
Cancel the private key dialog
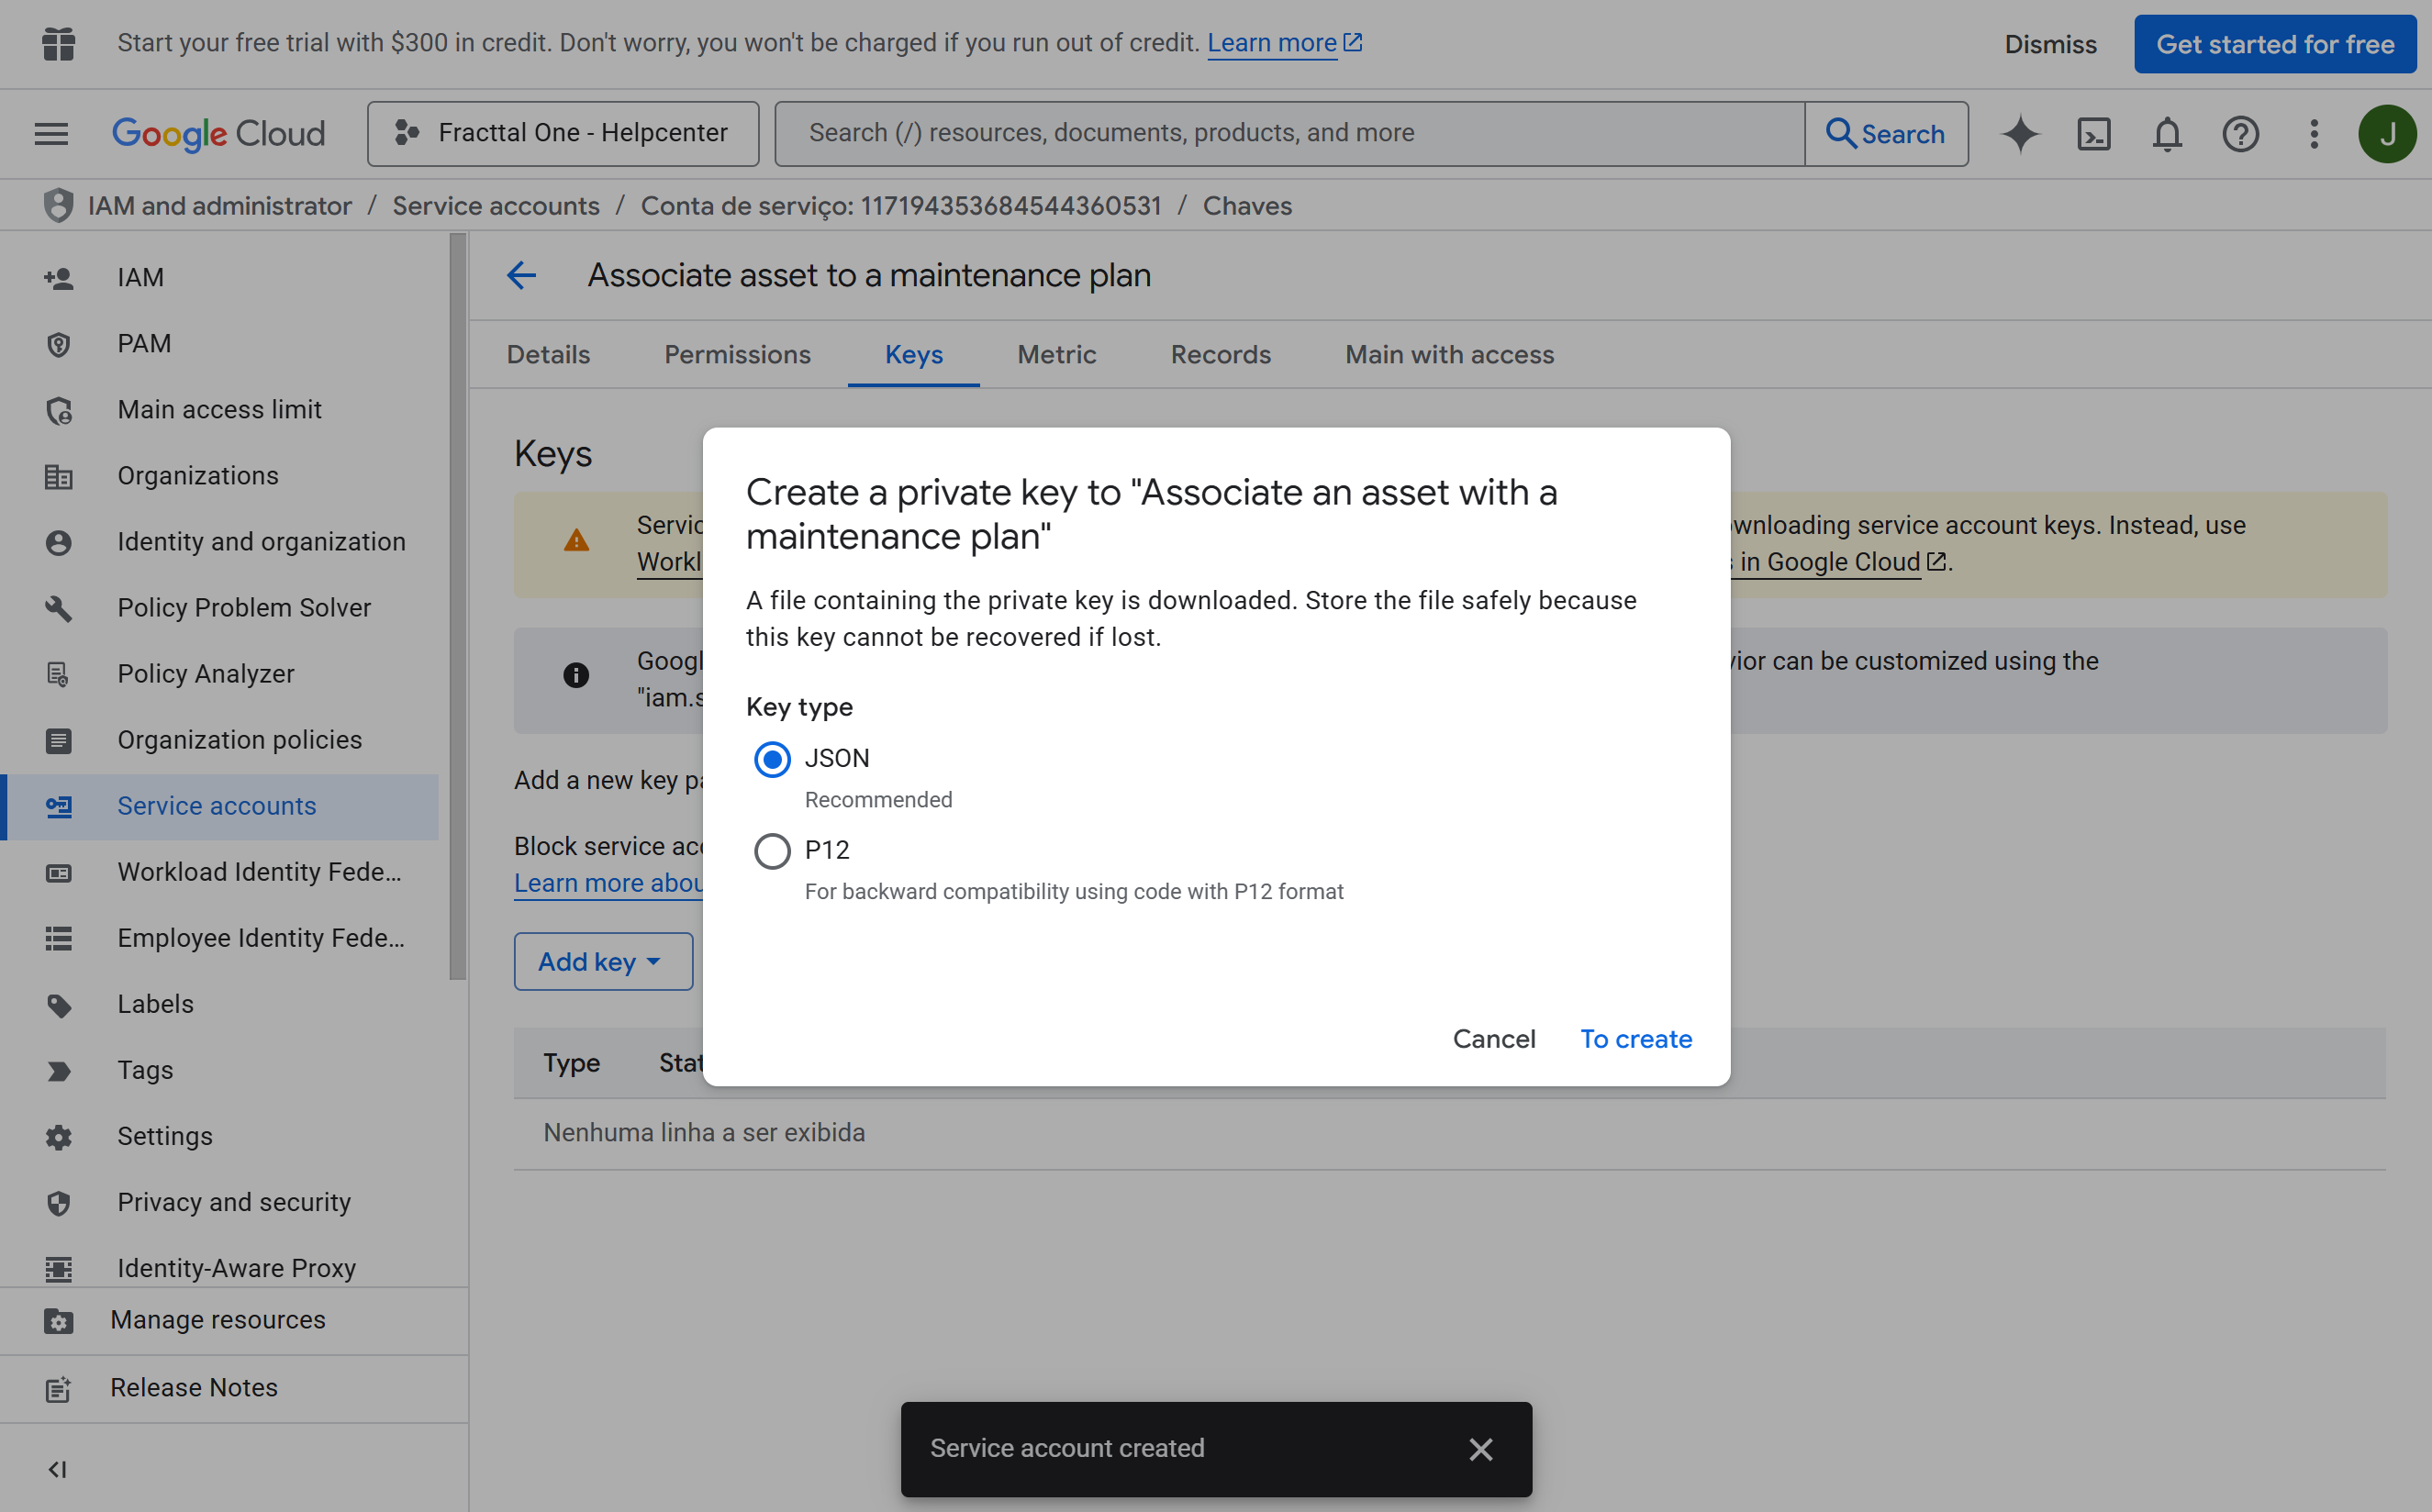pos(1493,1039)
